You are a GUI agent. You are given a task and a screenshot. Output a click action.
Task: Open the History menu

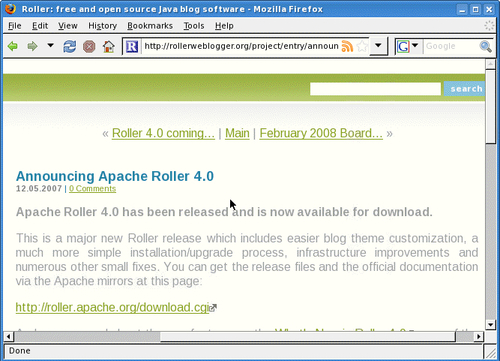[102, 26]
